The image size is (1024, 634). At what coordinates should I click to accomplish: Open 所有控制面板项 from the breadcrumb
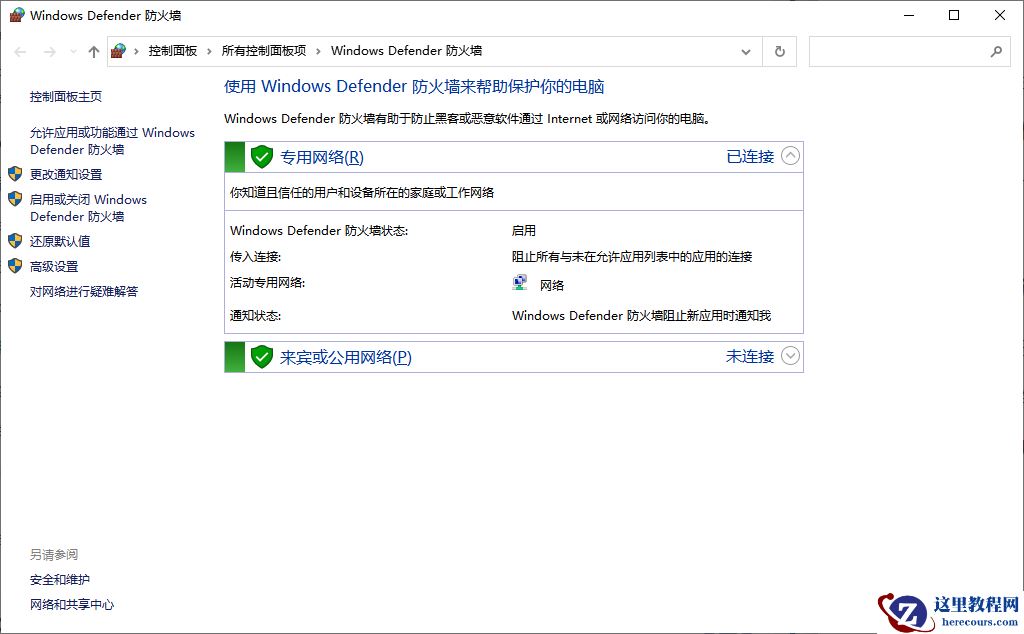pyautogui.click(x=265, y=51)
